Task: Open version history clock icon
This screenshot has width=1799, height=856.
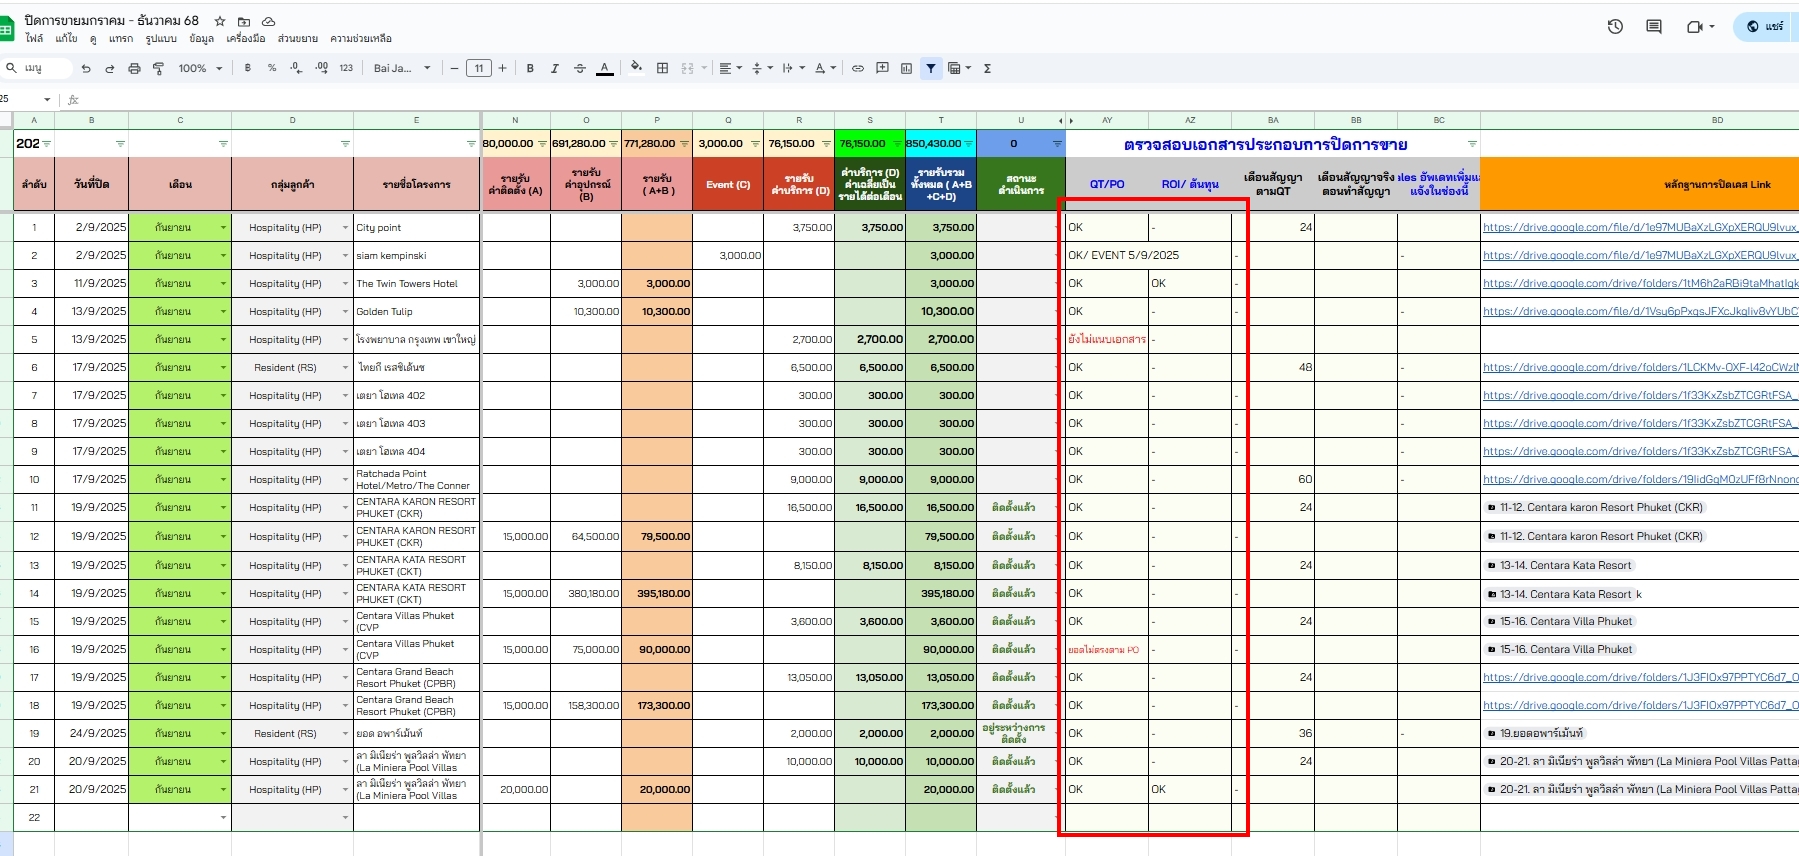Action: click(1615, 27)
